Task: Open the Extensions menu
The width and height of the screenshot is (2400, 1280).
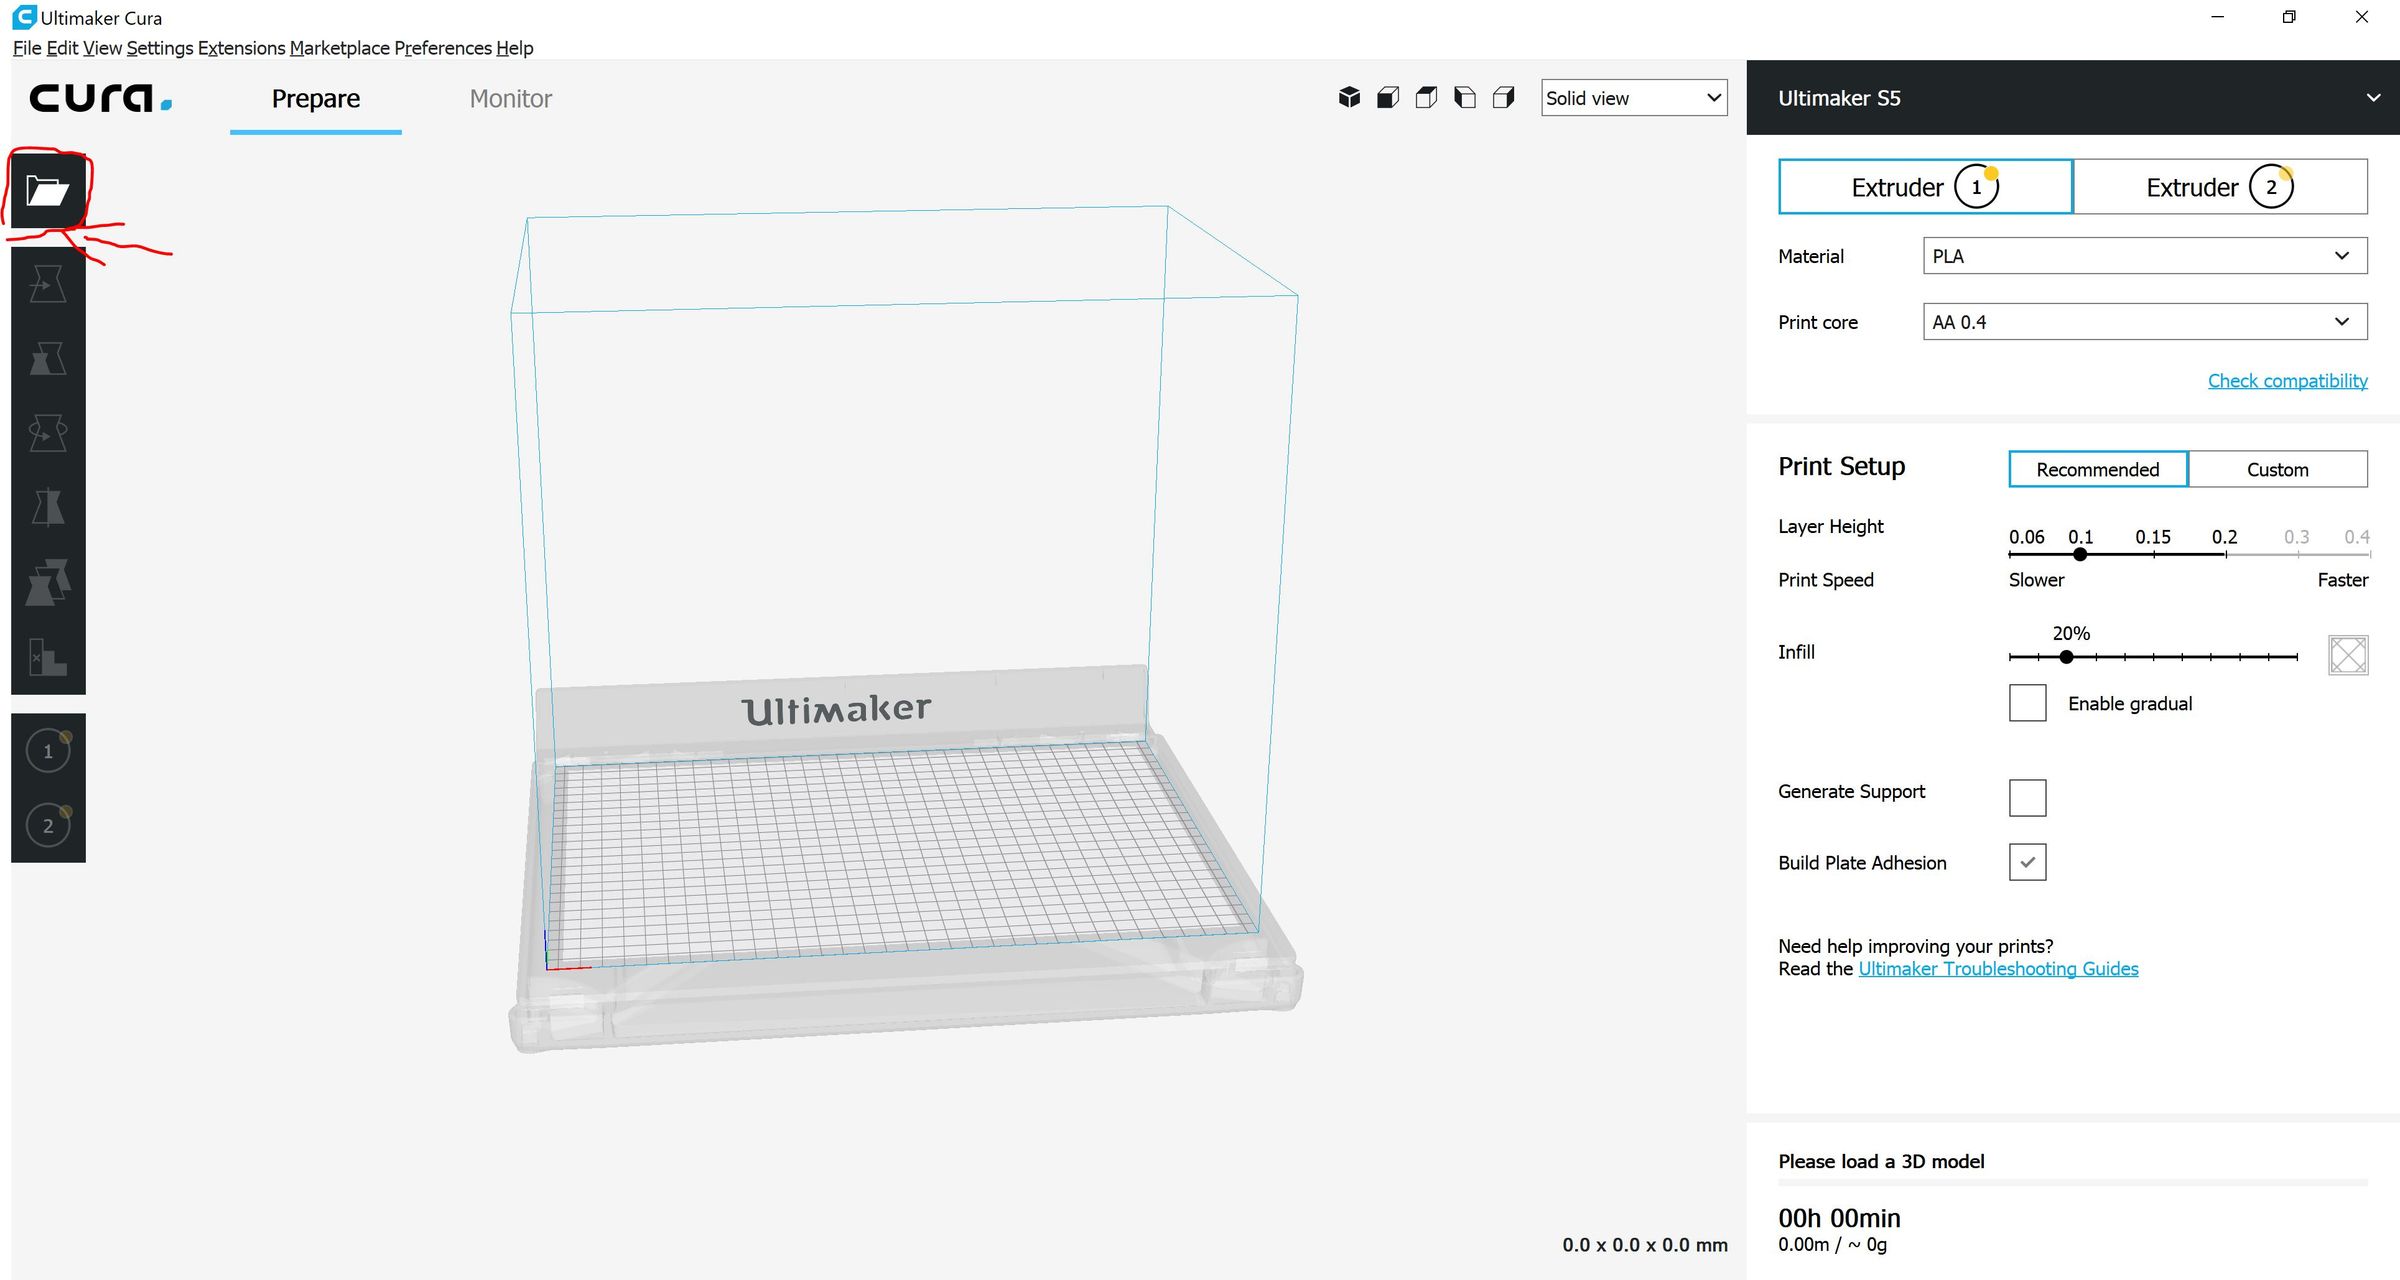Action: (241, 48)
